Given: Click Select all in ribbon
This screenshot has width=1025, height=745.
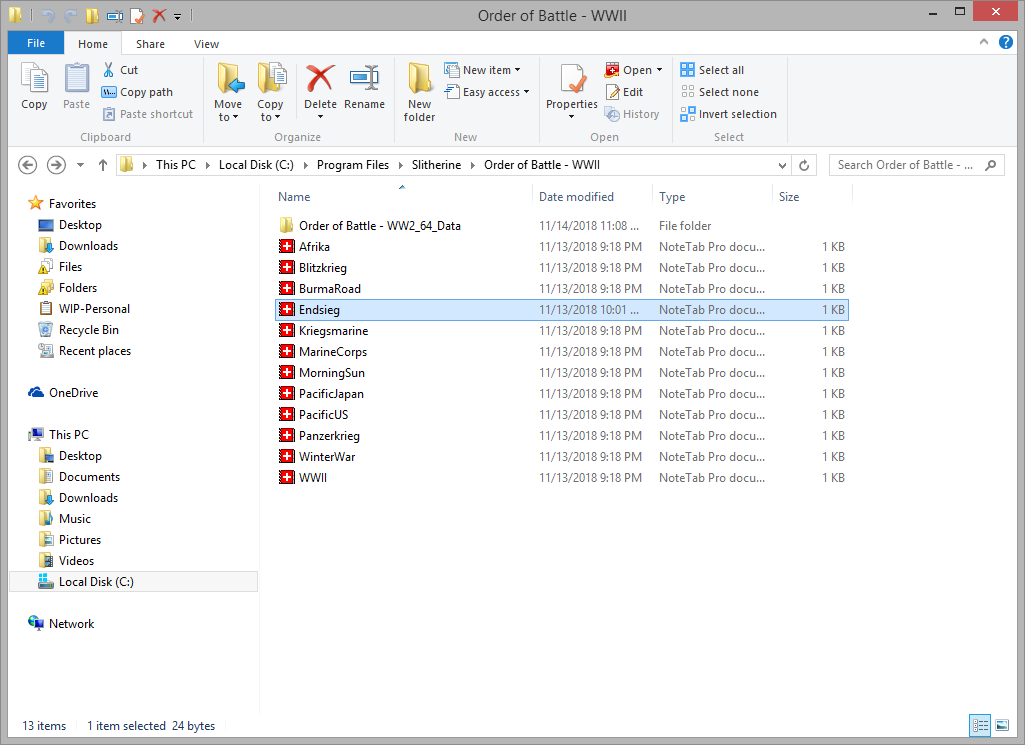Looking at the screenshot, I should tap(712, 70).
